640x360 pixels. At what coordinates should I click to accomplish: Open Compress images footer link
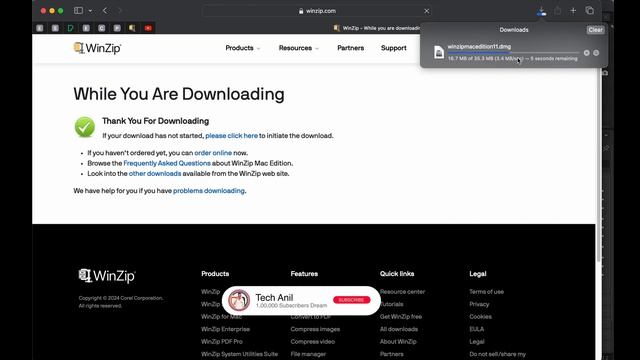click(x=315, y=329)
